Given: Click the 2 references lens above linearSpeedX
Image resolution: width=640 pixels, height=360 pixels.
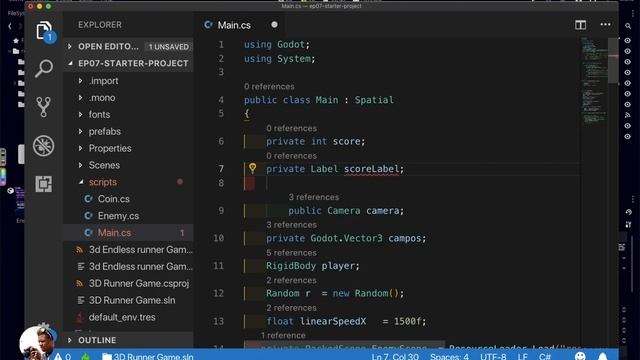Looking at the screenshot, I should [x=291, y=308].
